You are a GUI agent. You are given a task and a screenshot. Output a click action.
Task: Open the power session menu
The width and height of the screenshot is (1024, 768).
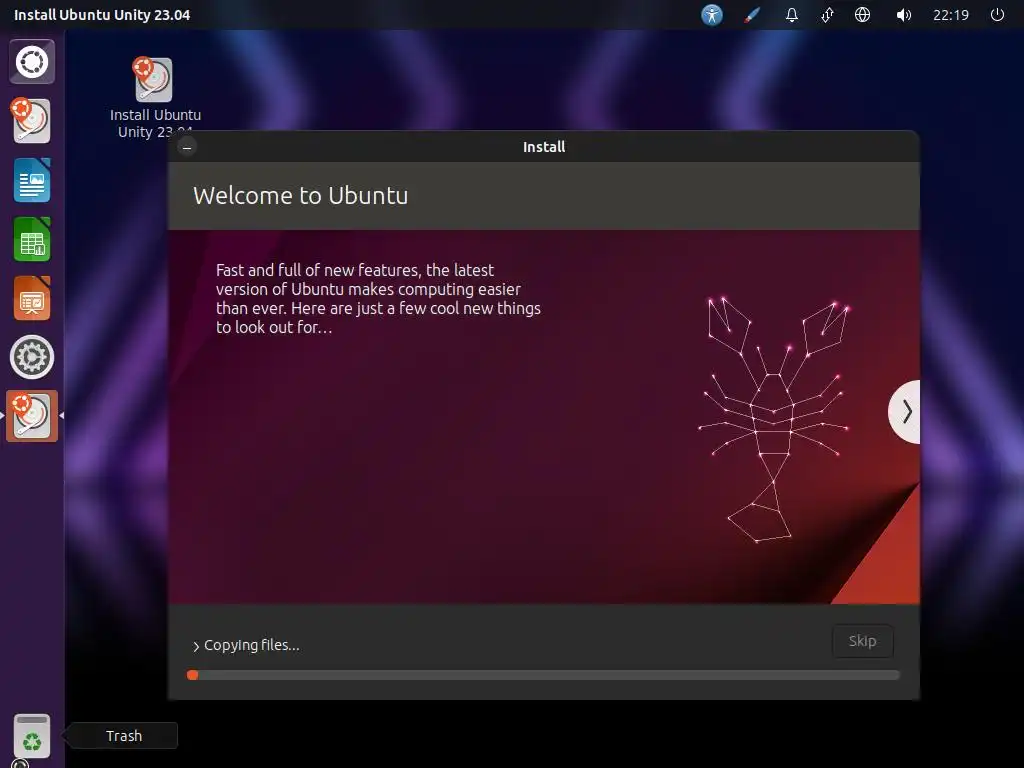coord(997,14)
